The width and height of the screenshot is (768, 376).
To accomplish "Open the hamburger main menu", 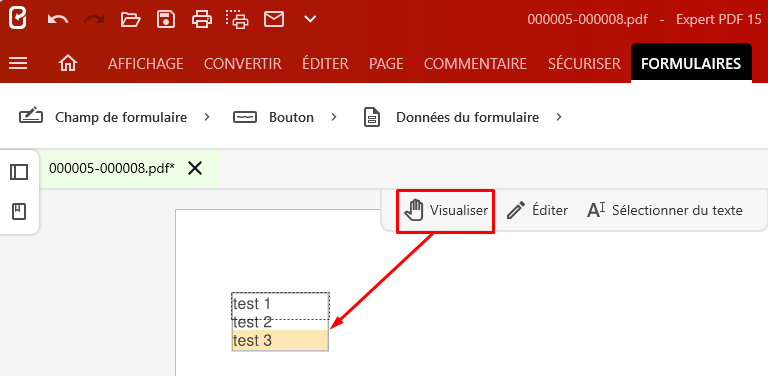I will coord(18,63).
